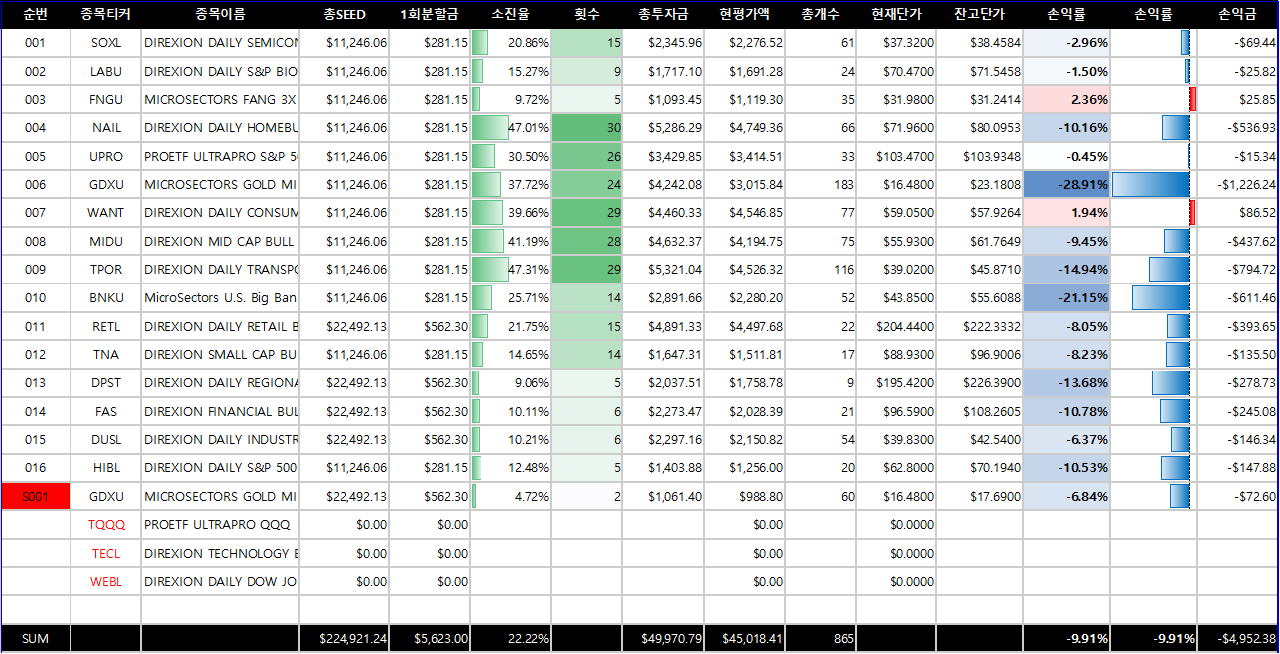The height and width of the screenshot is (654, 1280).
Task: Click the 소진율 column header
Action: [x=510, y=14]
